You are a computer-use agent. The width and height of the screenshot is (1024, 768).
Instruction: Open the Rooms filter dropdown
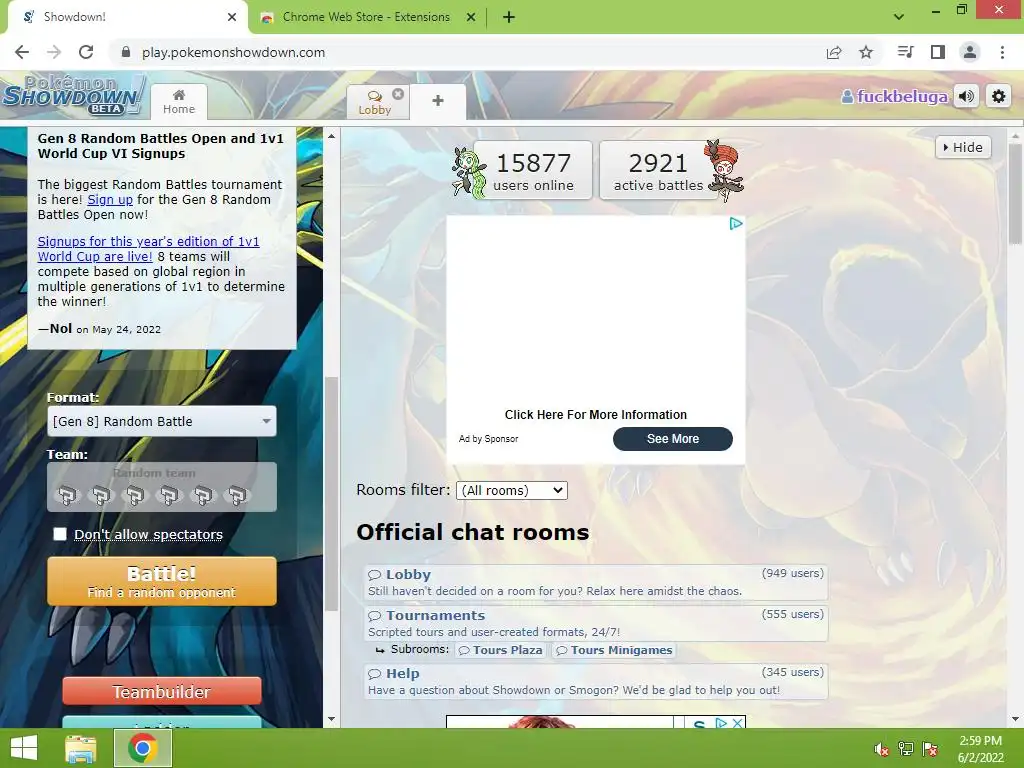point(512,490)
